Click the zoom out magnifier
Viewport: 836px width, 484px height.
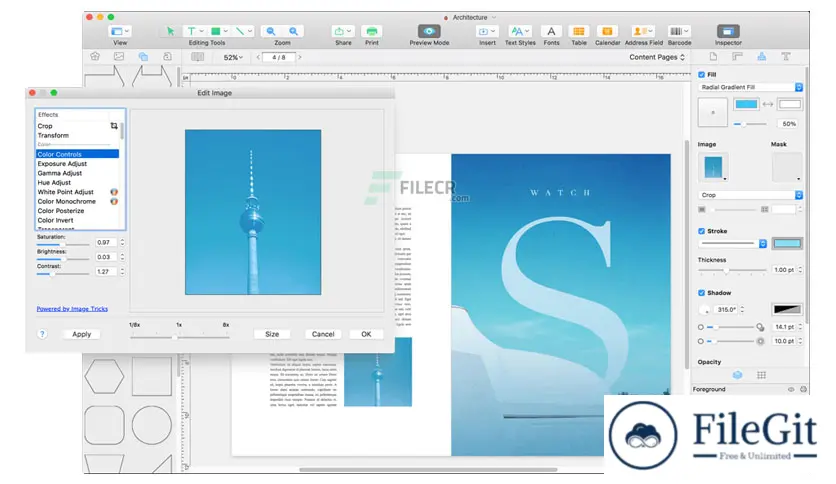coord(271,31)
